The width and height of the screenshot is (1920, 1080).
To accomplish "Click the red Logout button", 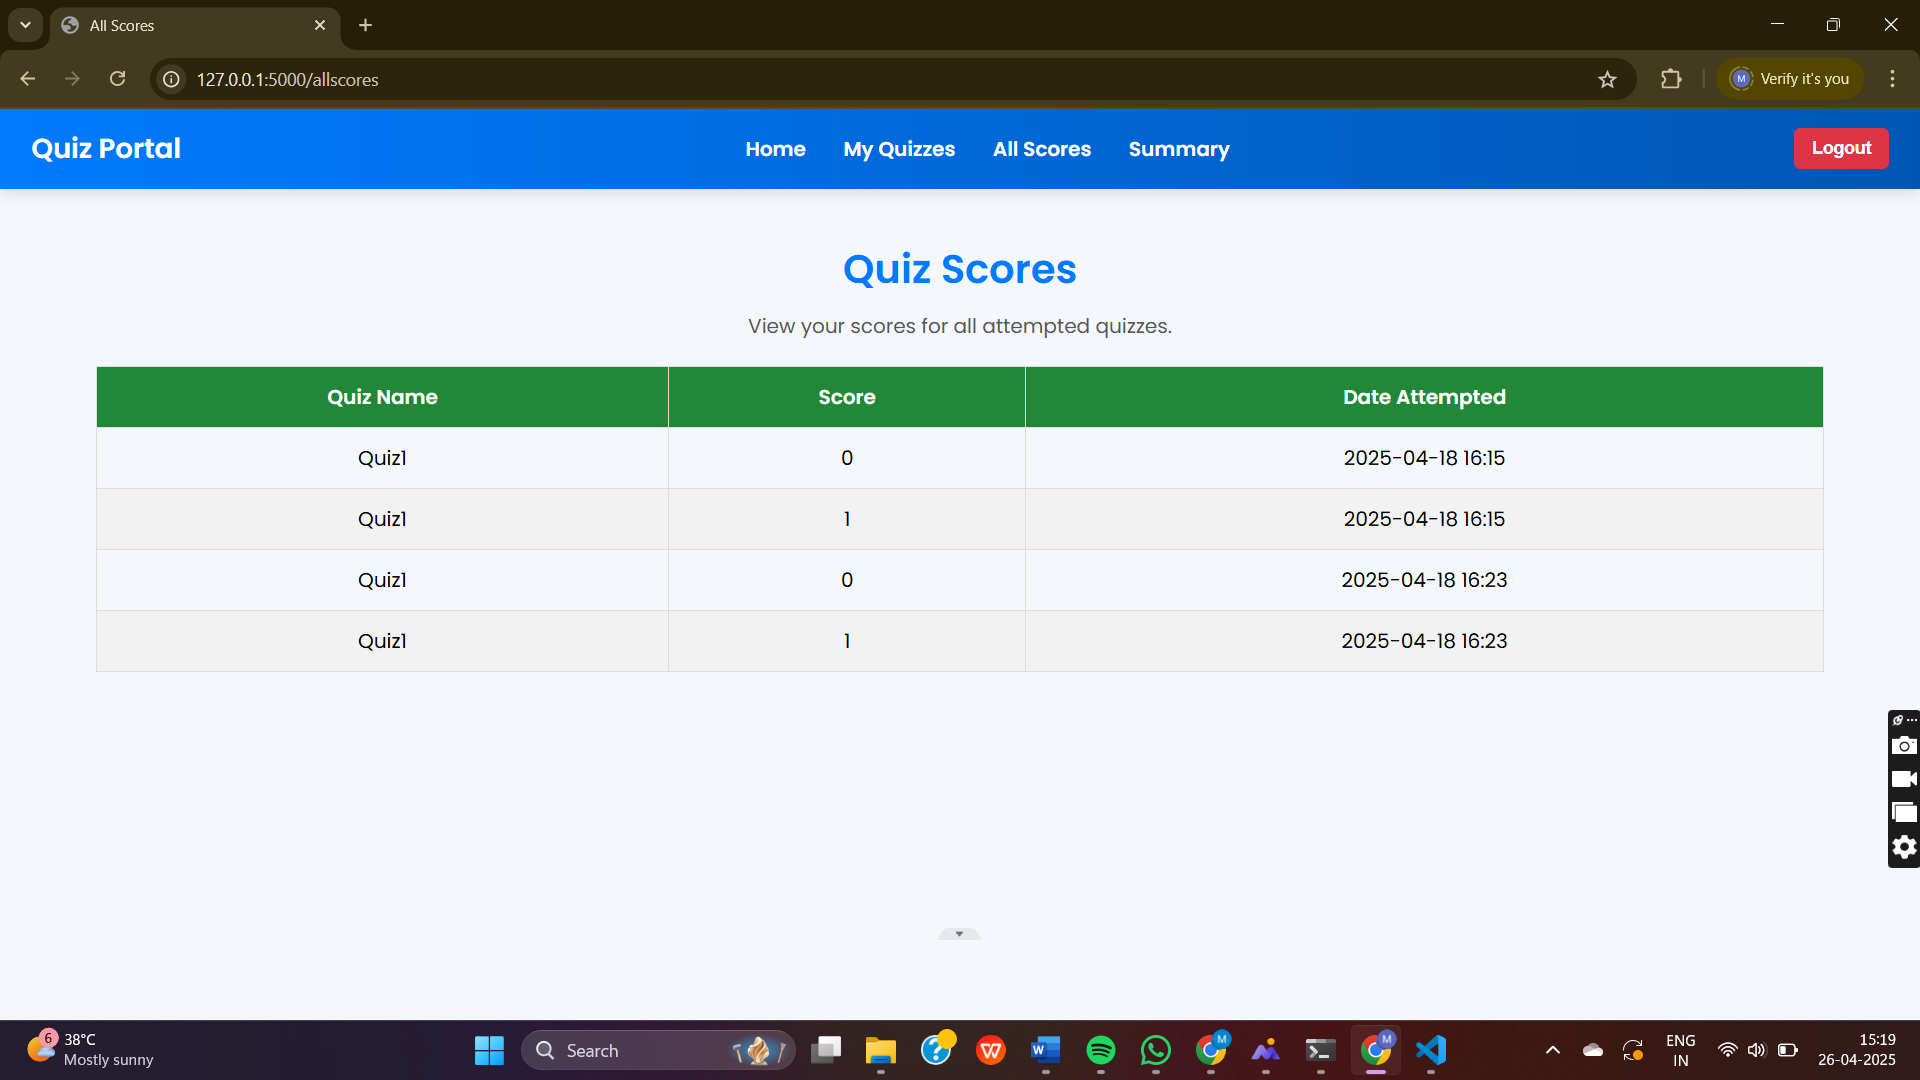I will point(1840,148).
